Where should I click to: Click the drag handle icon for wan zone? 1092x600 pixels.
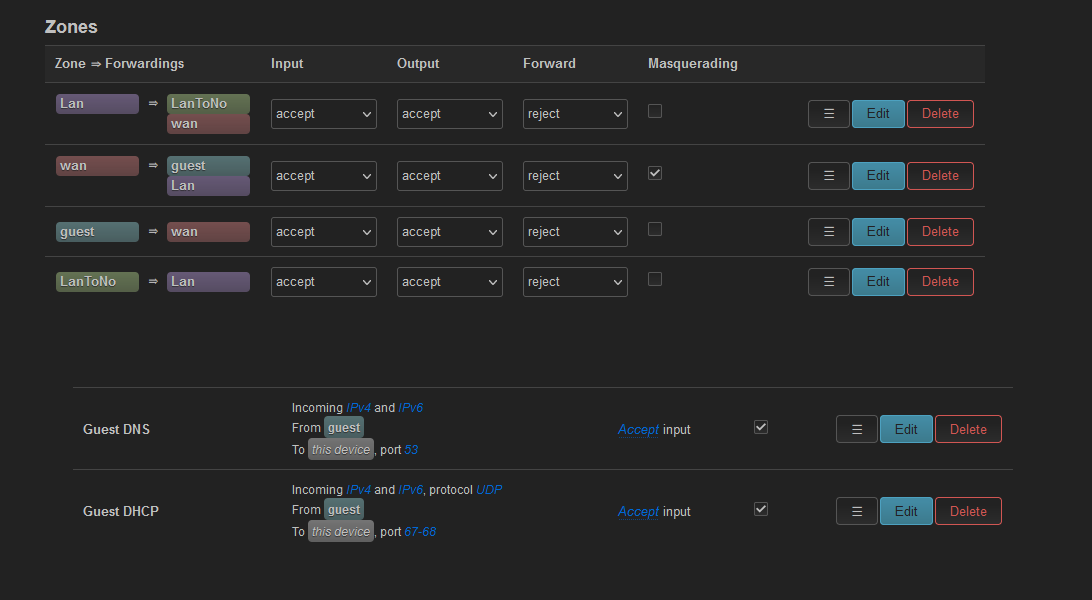click(828, 176)
